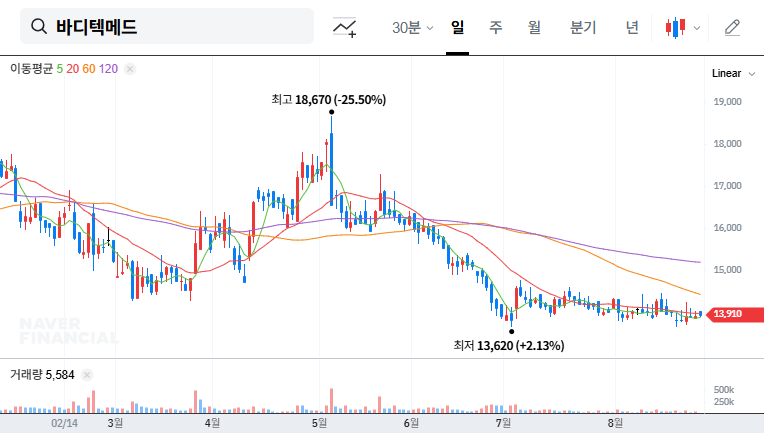
Task: Click the 19,000 price axis label
Action: point(727,102)
